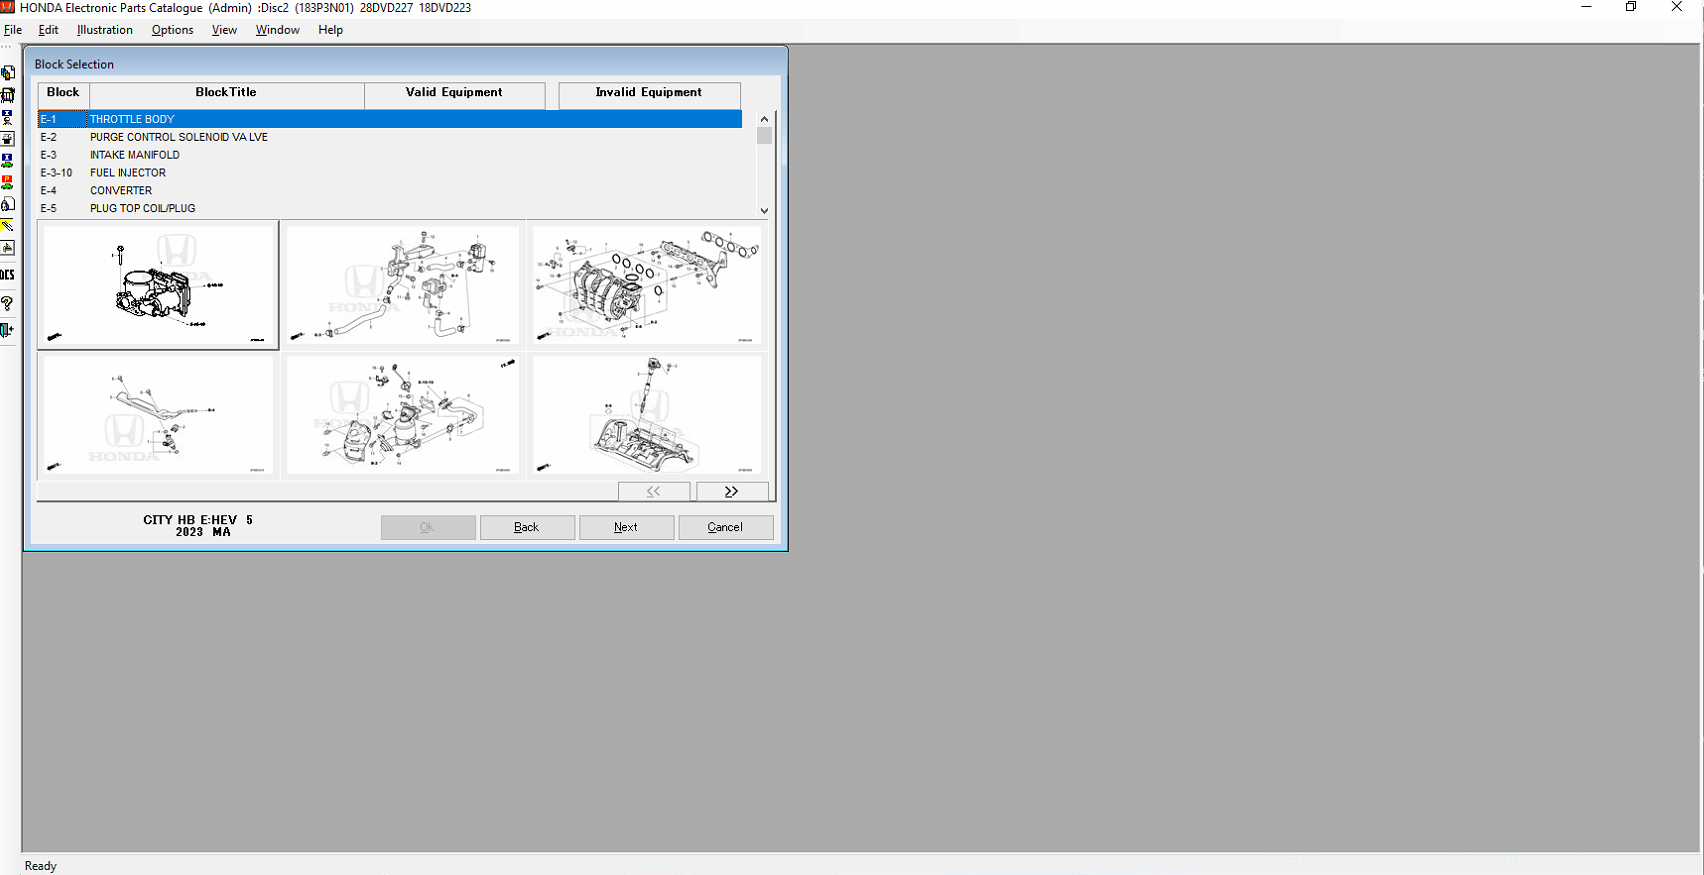Go to the next thumbnail page (>>)
The image size is (1704, 875).
732,491
